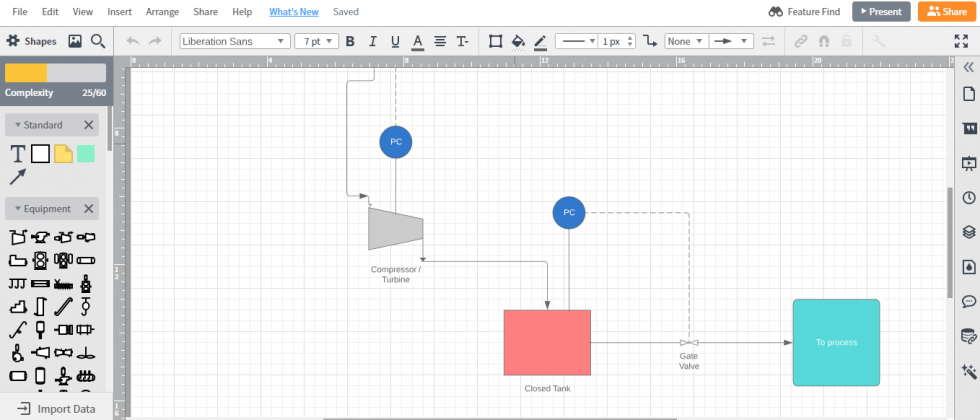This screenshot has width=980, height=420.
Task: Collapse the right dock chevrons
Action: coord(969,67)
